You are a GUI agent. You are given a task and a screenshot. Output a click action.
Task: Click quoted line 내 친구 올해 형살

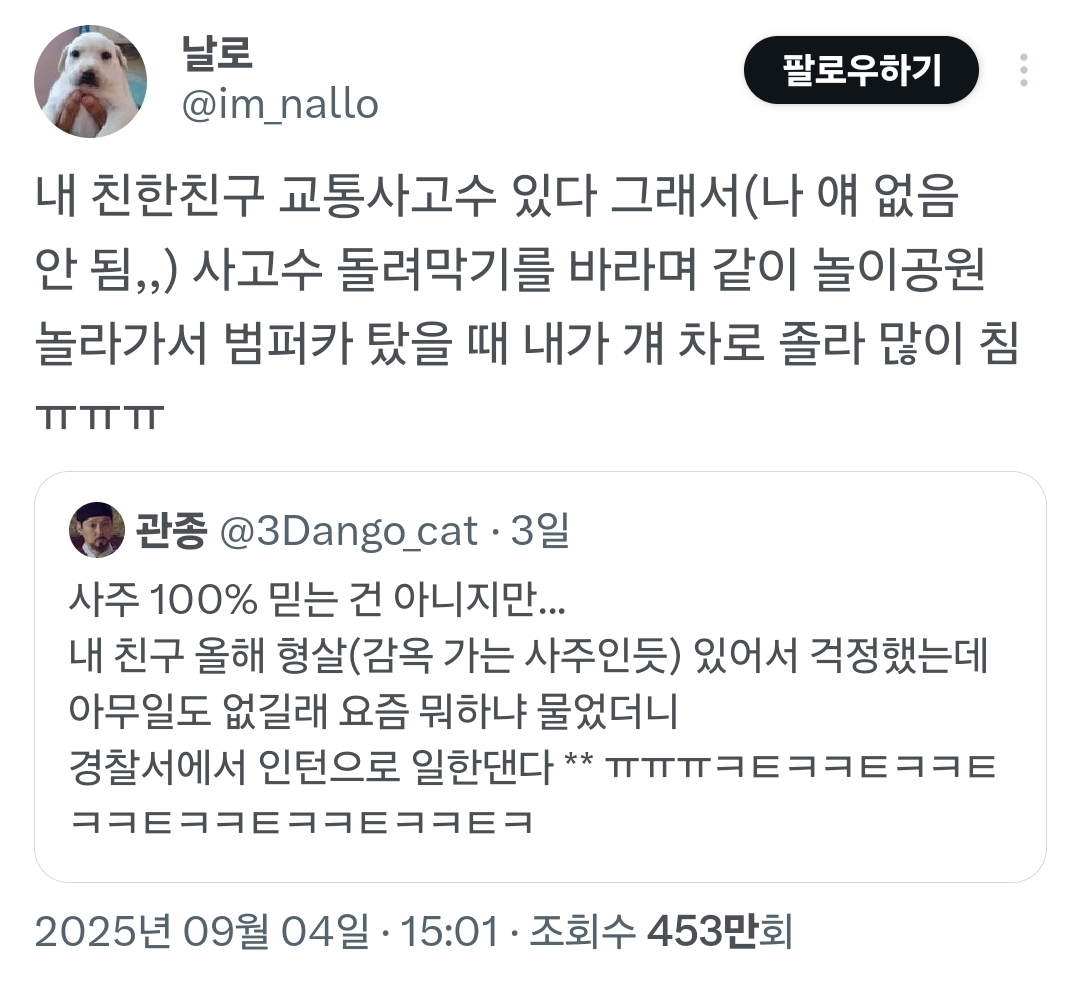pos(529,654)
